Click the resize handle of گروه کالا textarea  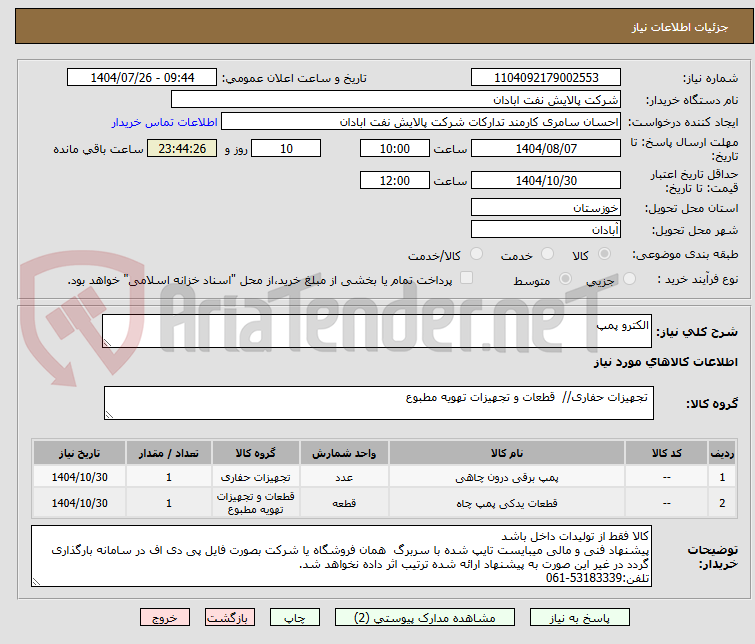click(x=109, y=415)
